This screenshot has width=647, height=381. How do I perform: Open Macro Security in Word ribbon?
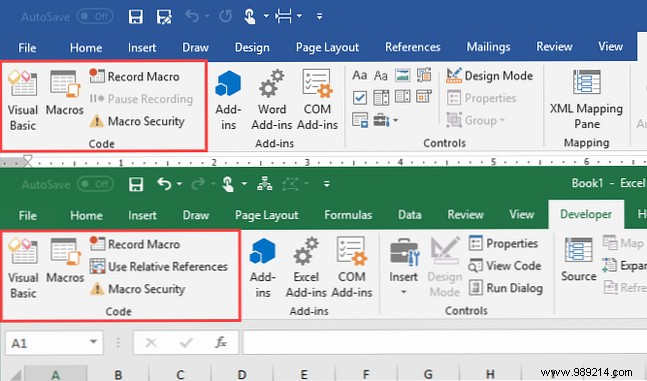(137, 121)
